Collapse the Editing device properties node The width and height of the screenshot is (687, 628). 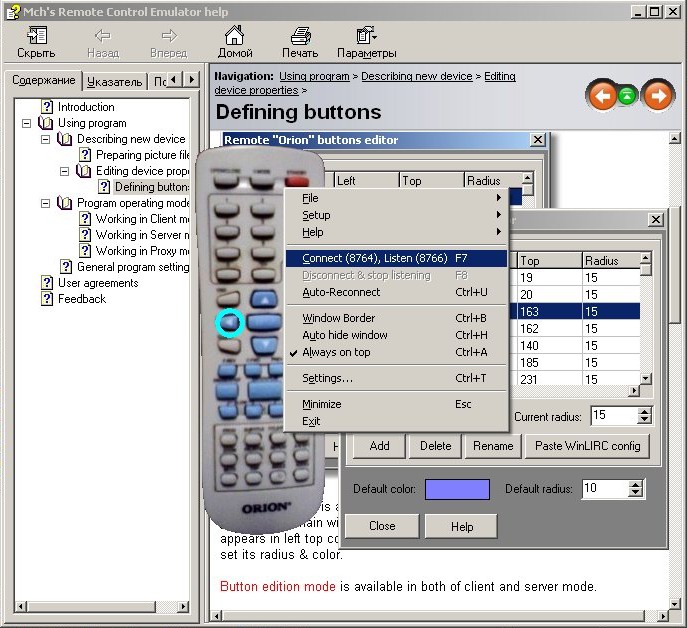pyautogui.click(x=64, y=171)
